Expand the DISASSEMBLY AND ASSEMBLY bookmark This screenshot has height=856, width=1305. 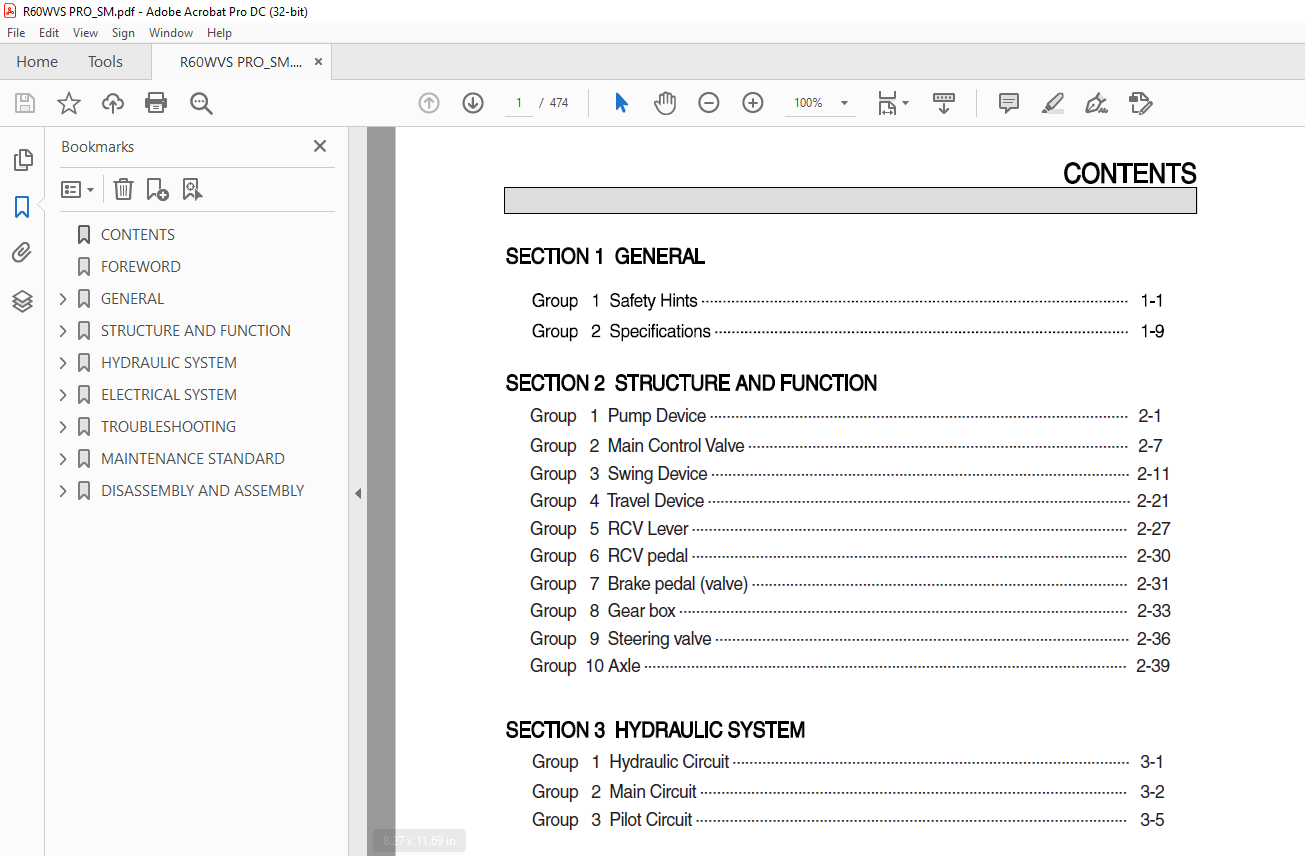click(x=63, y=491)
